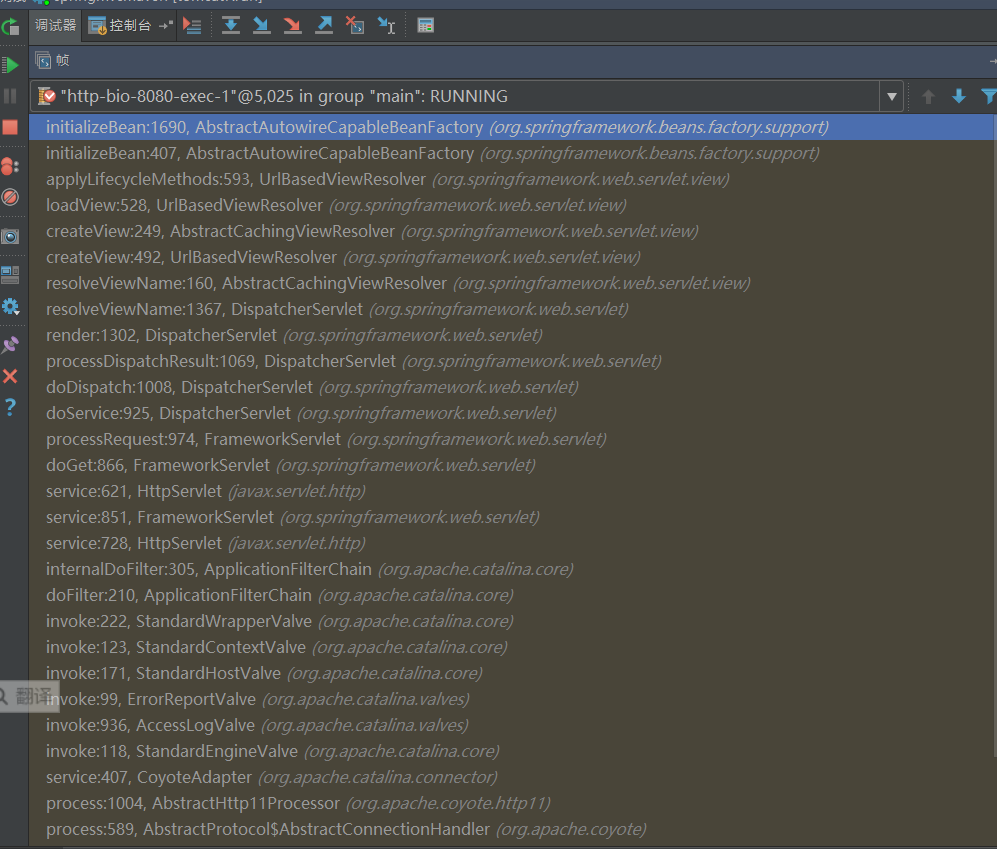The width and height of the screenshot is (997, 849).
Task: Click the Evaluate Expression calculator icon
Action: [425, 25]
